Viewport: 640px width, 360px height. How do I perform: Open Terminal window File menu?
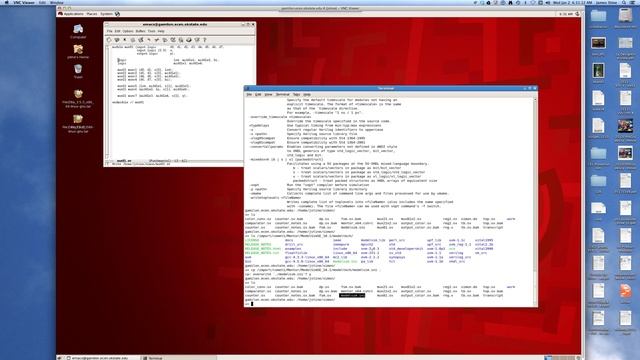tap(249, 94)
